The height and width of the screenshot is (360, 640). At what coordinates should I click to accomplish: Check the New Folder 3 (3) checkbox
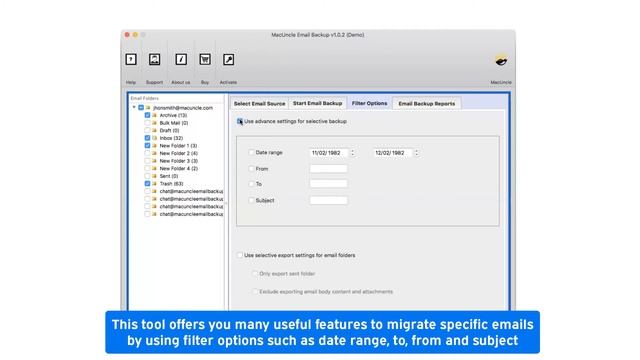[x=147, y=161]
